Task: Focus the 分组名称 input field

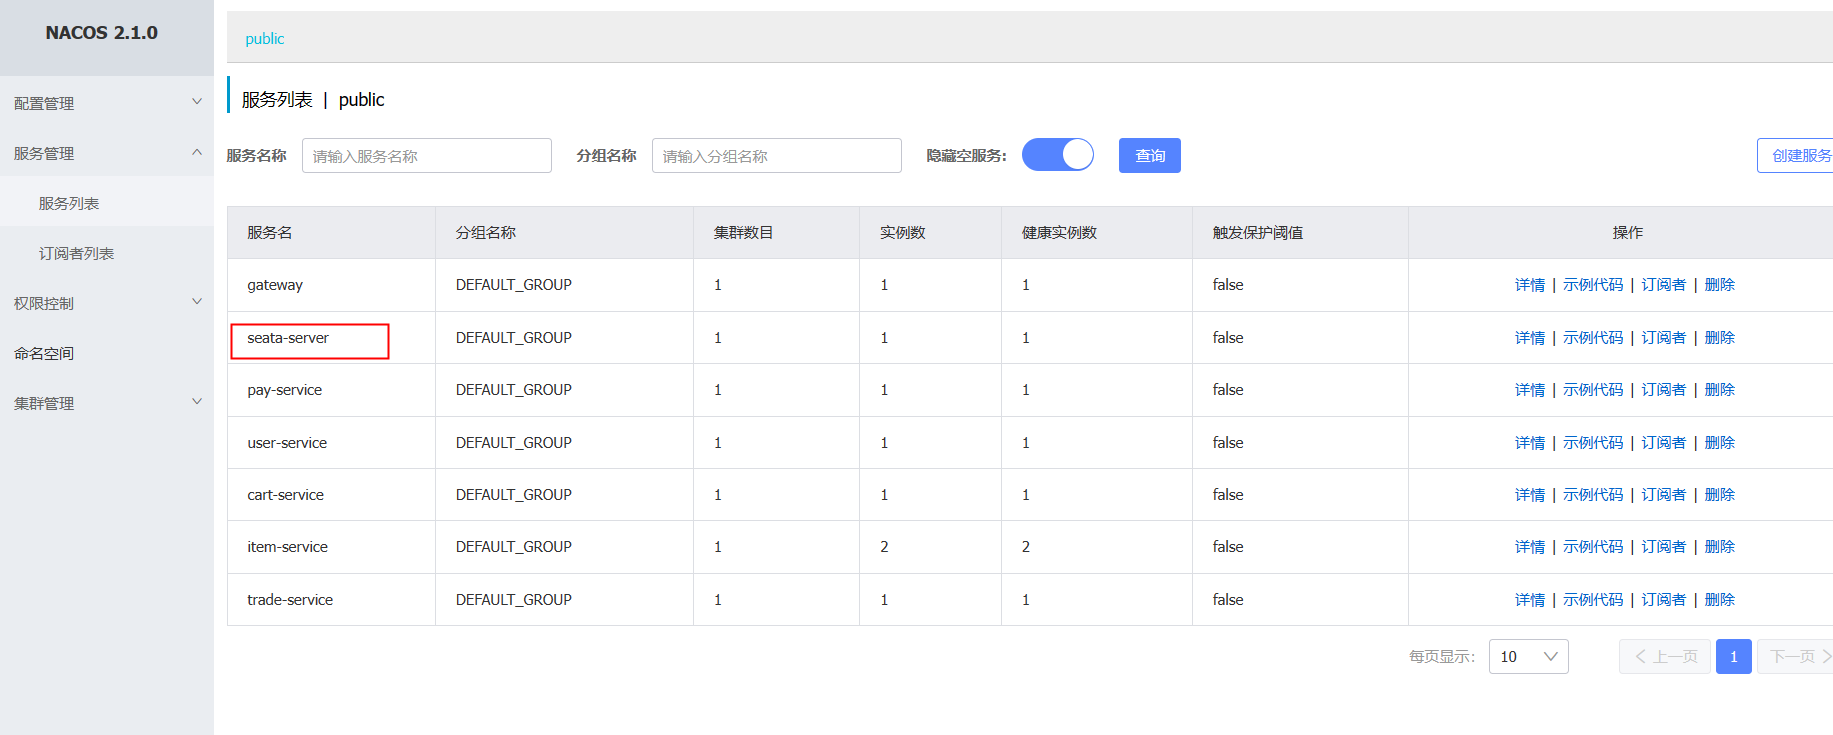Action: pos(776,155)
